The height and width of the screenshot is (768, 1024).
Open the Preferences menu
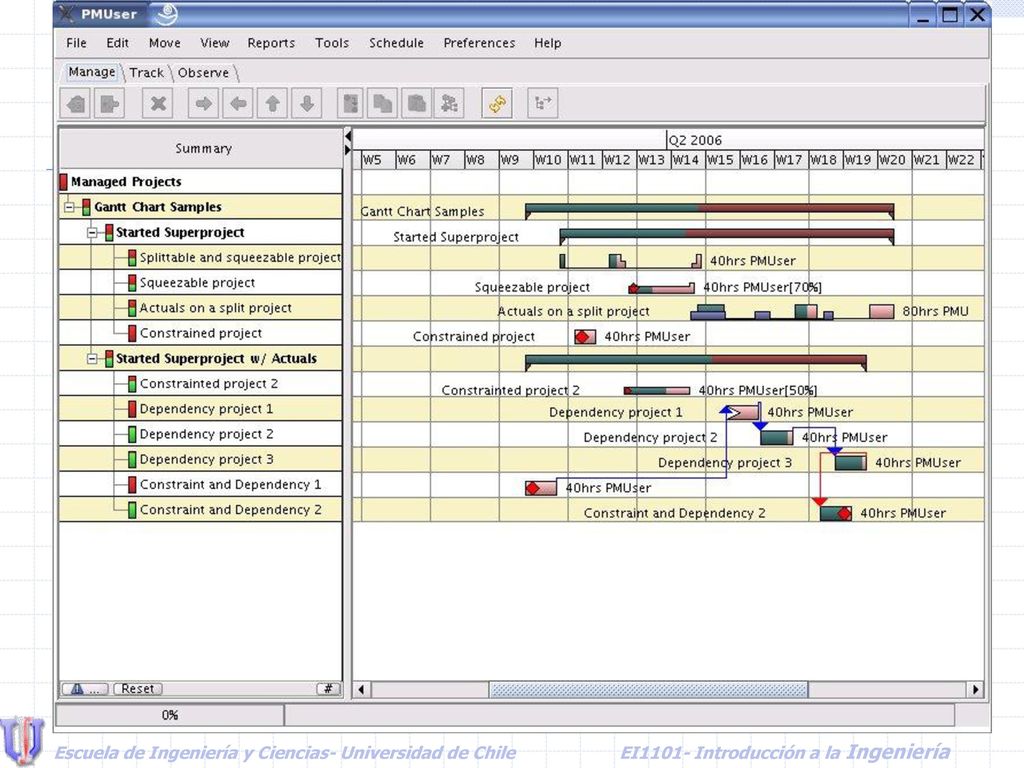pyautogui.click(x=479, y=43)
